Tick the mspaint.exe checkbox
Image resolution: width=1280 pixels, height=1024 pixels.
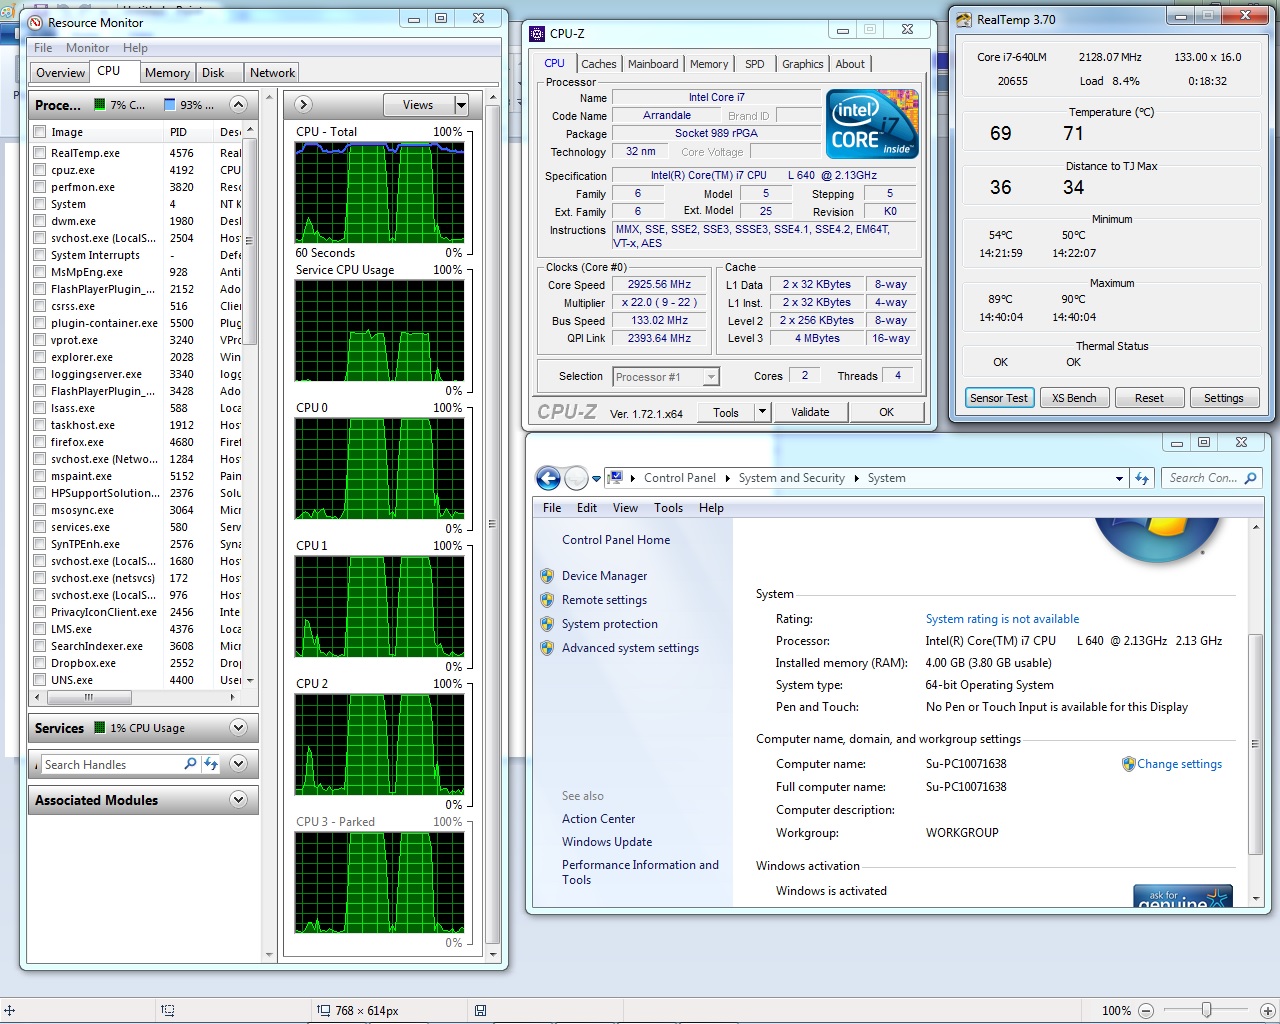click(x=40, y=476)
